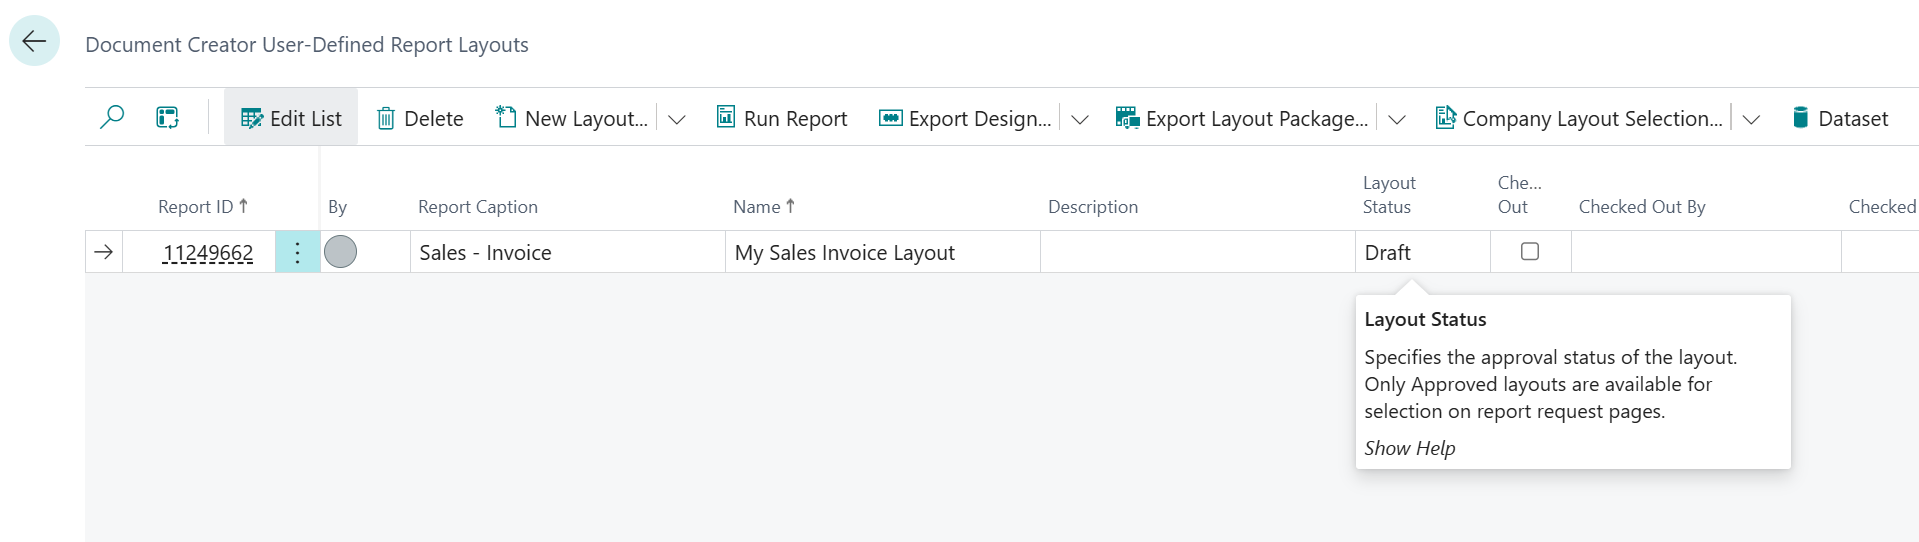Run Report from the toolbar
This screenshot has height=542, width=1919.
(x=782, y=118)
